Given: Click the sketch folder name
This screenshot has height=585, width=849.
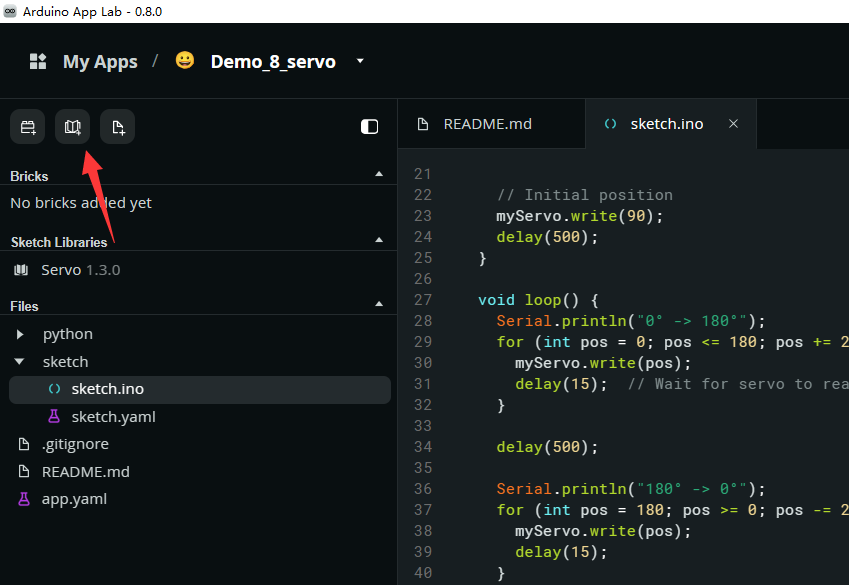Looking at the screenshot, I should 66,361.
